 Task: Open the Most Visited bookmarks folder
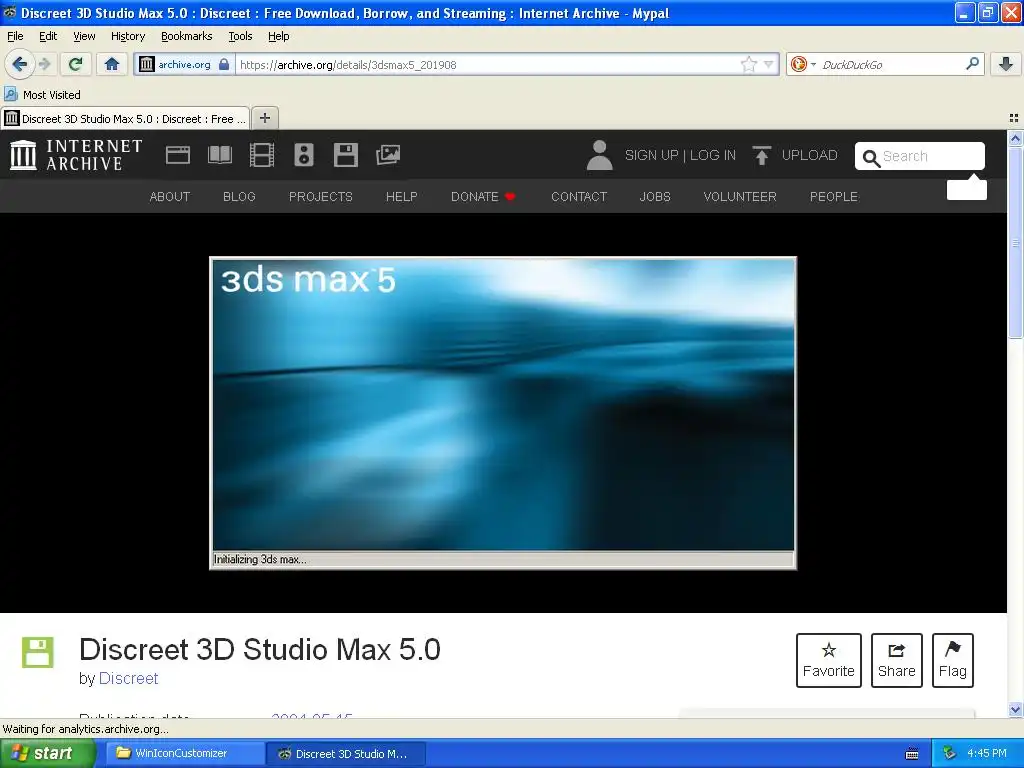(43, 95)
